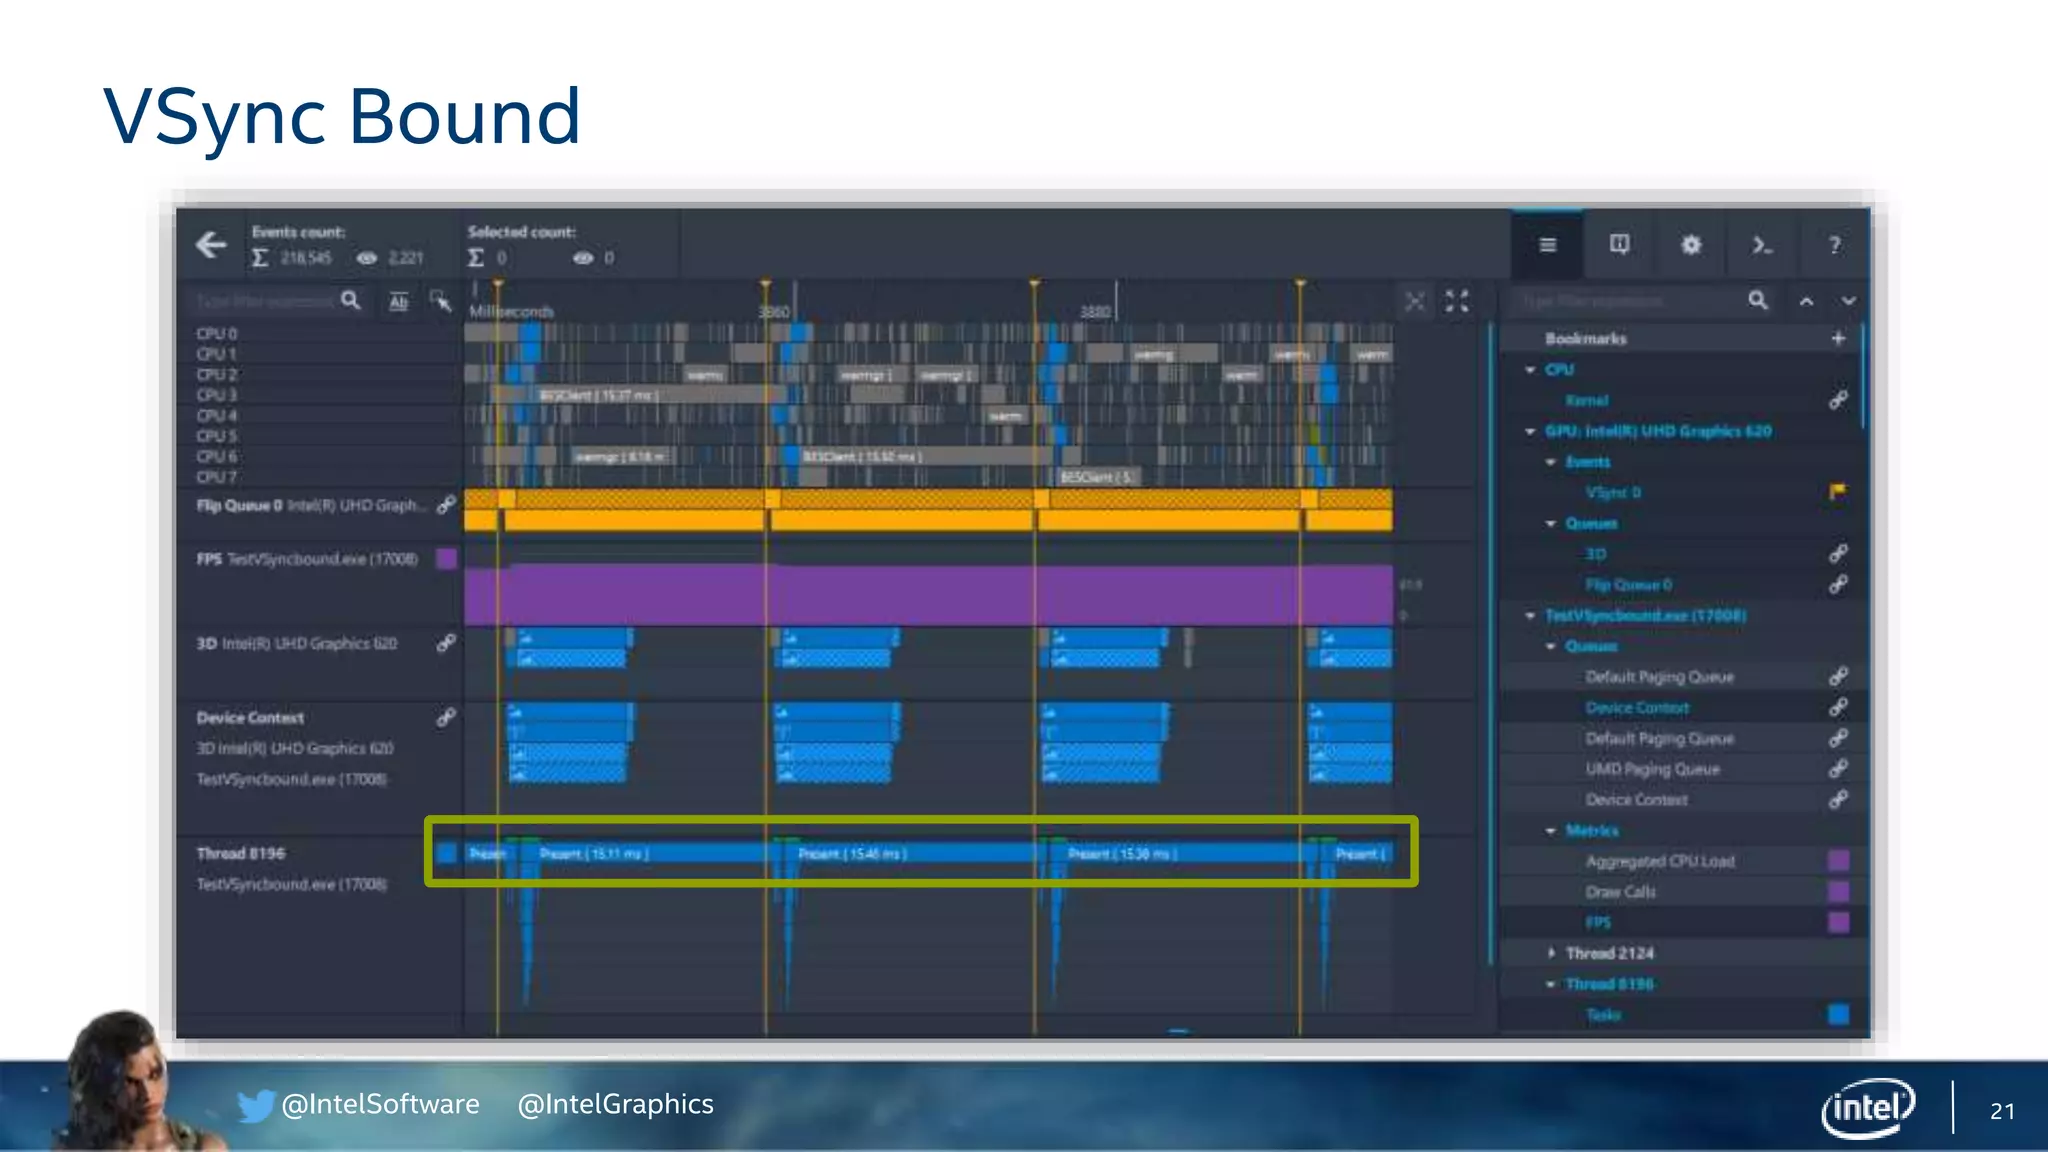Expand the Thread 2124 node
The width and height of the screenshot is (2048, 1152).
pos(1551,953)
